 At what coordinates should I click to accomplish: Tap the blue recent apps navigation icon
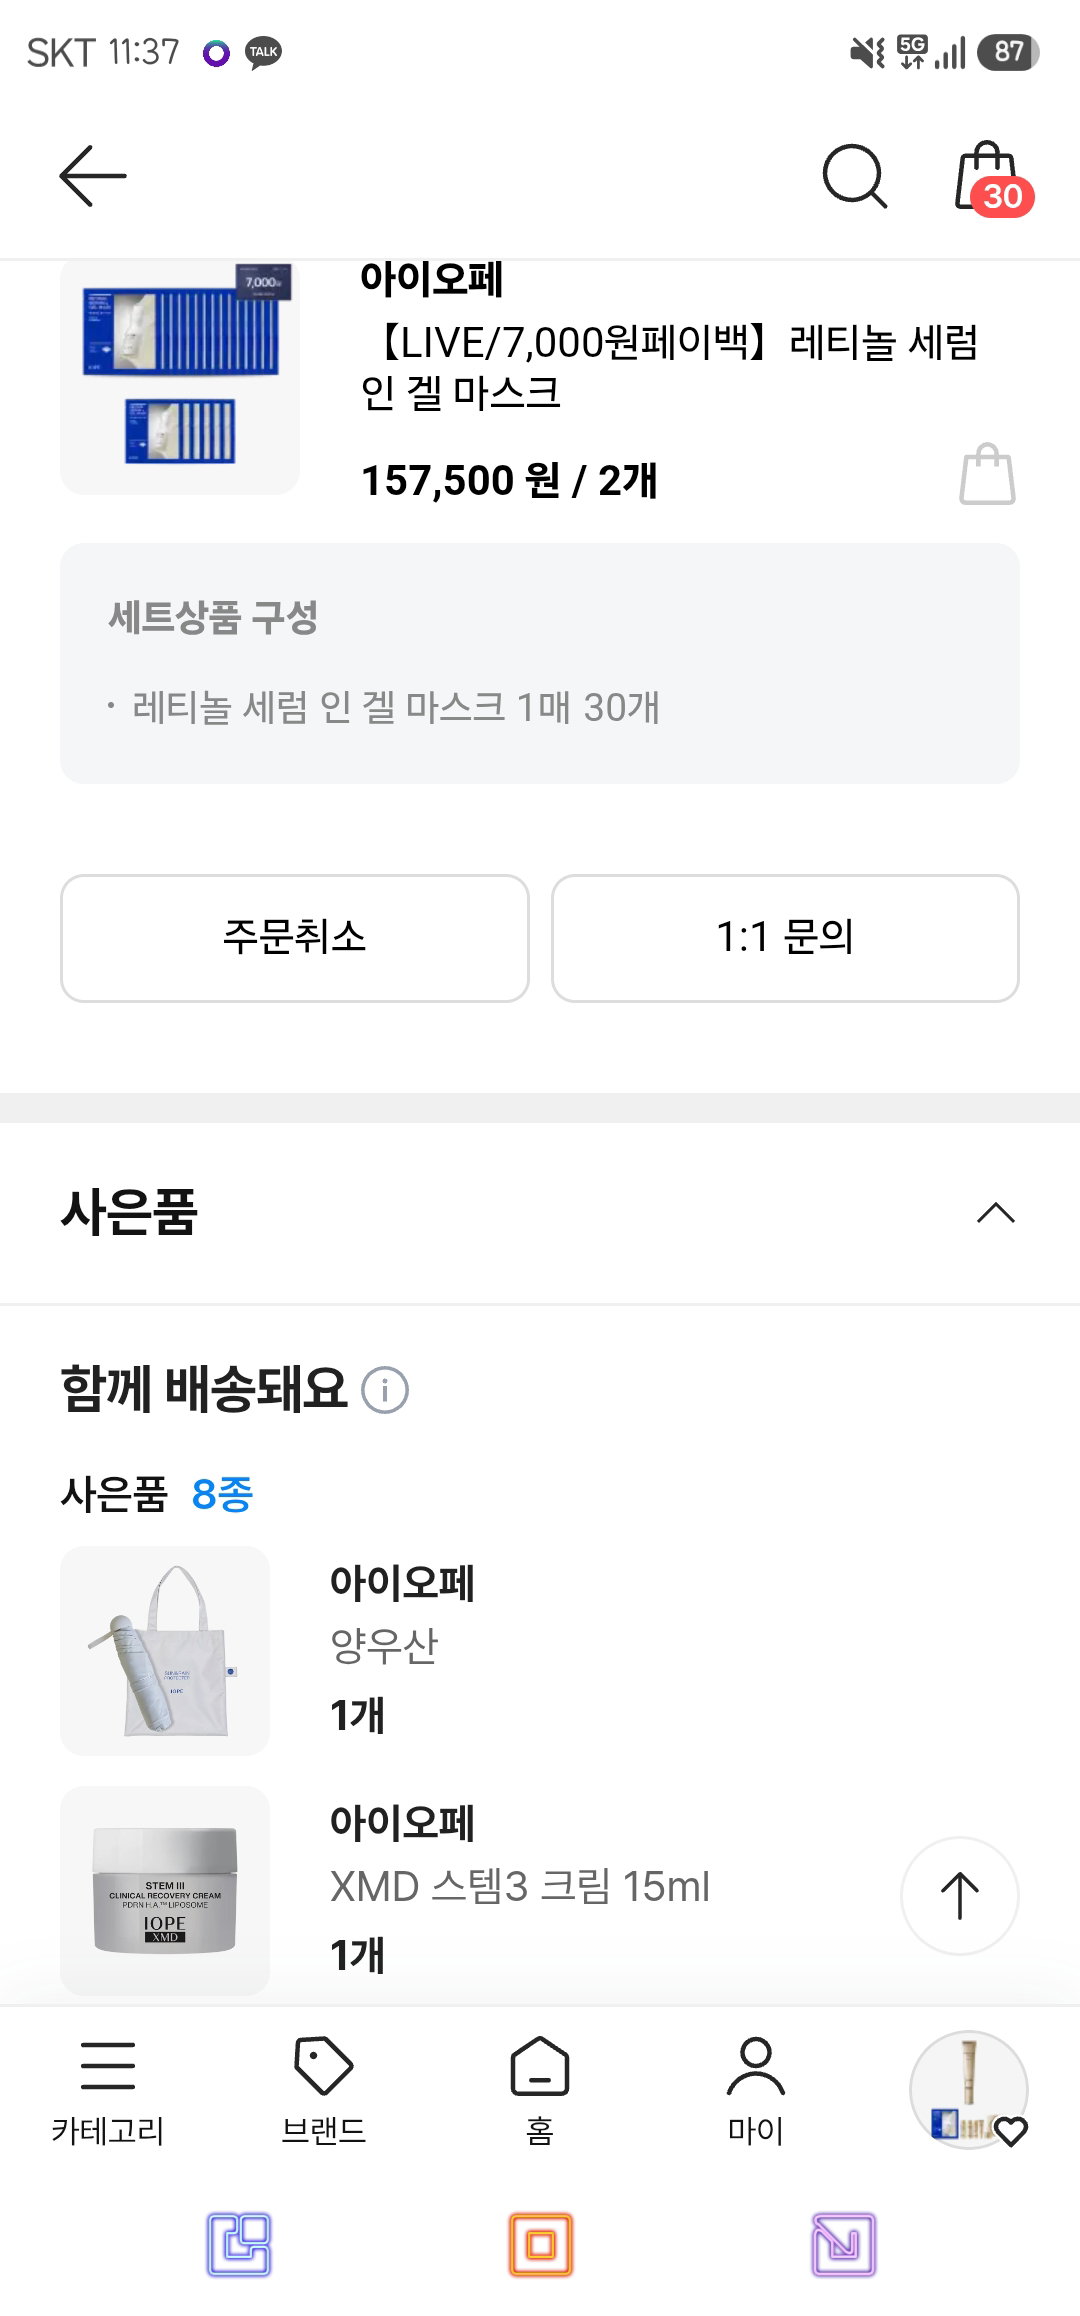(x=239, y=2245)
